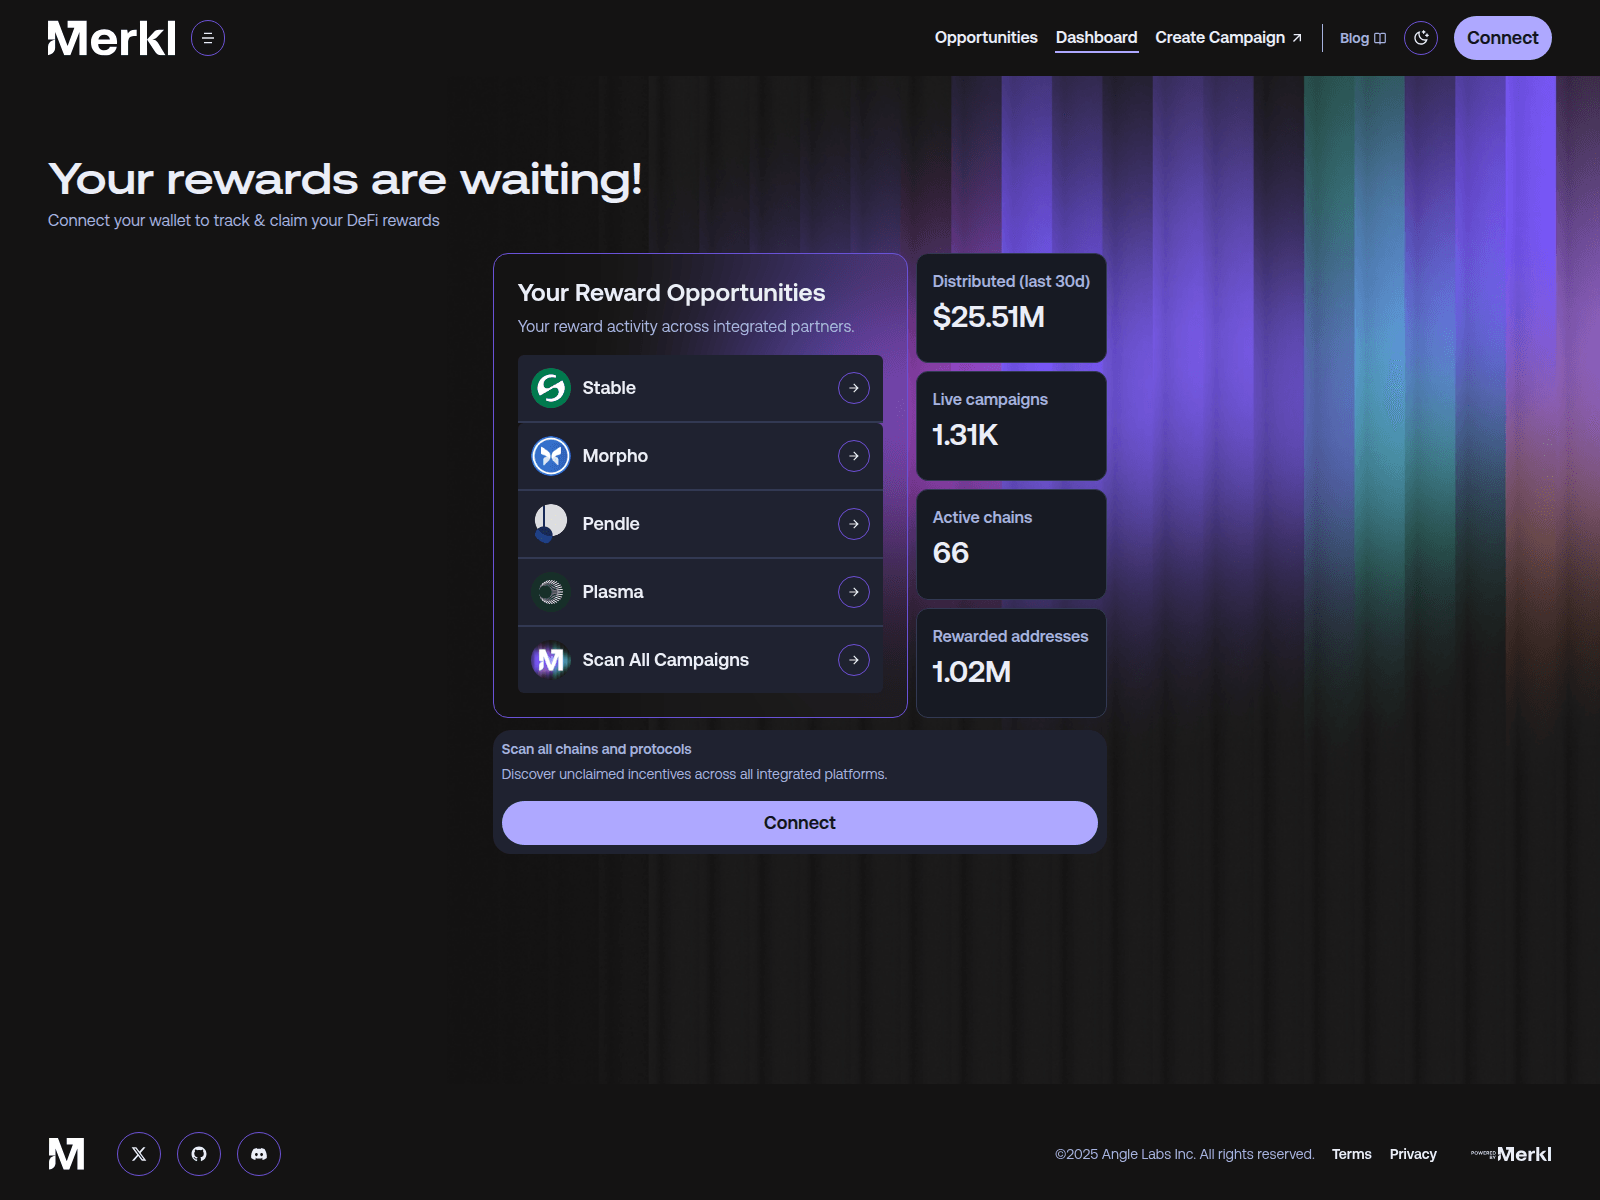1600x1200 pixels.
Task: Expand Scan All Campaigns via arrow button
Action: click(853, 660)
